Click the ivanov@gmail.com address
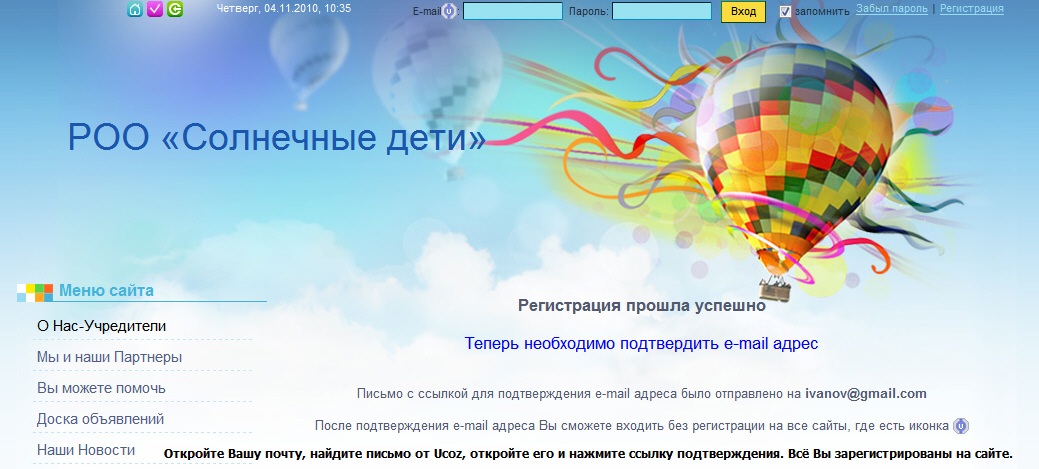 (x=866, y=393)
